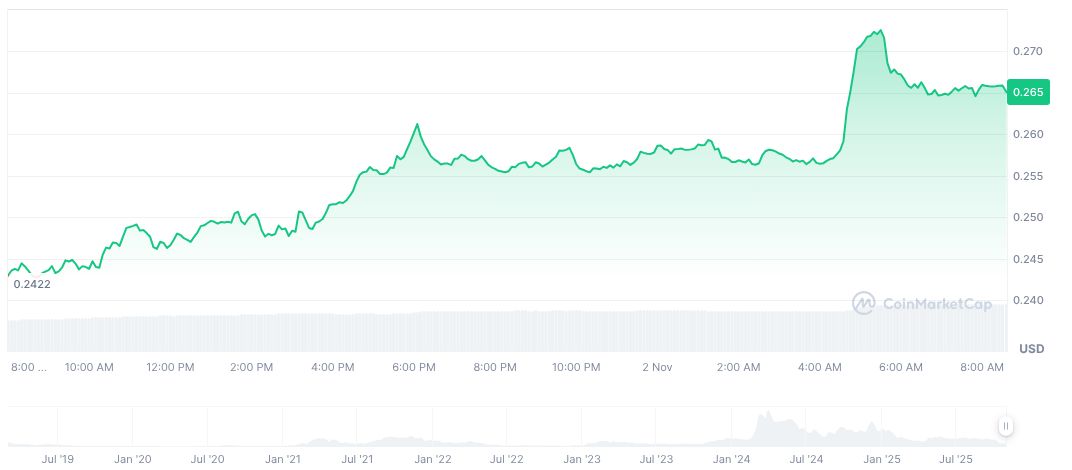
Task: Click the 4:00 AM time axis label
Action: (x=820, y=367)
